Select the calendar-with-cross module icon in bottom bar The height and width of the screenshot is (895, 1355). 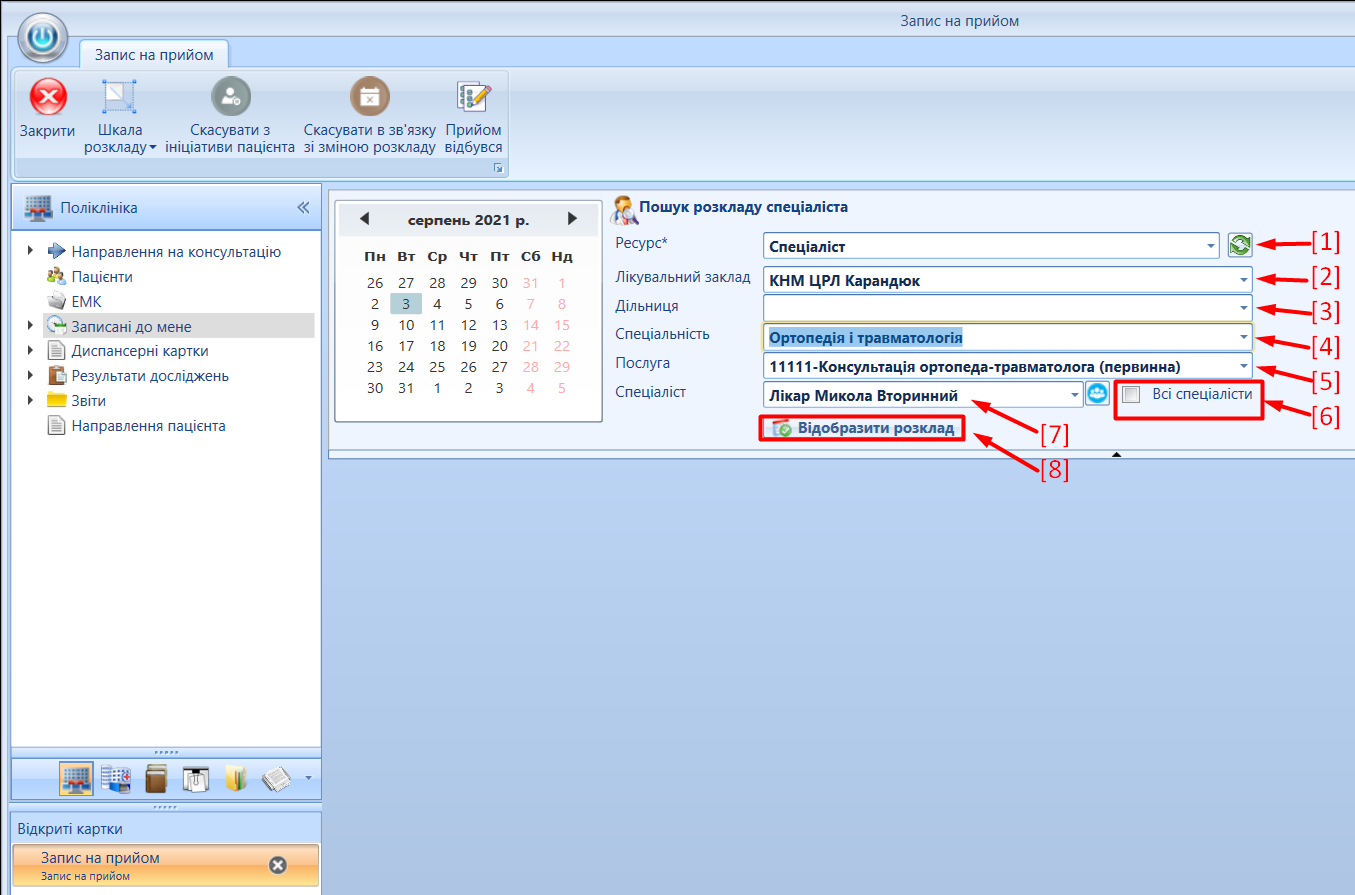pyautogui.click(x=116, y=778)
